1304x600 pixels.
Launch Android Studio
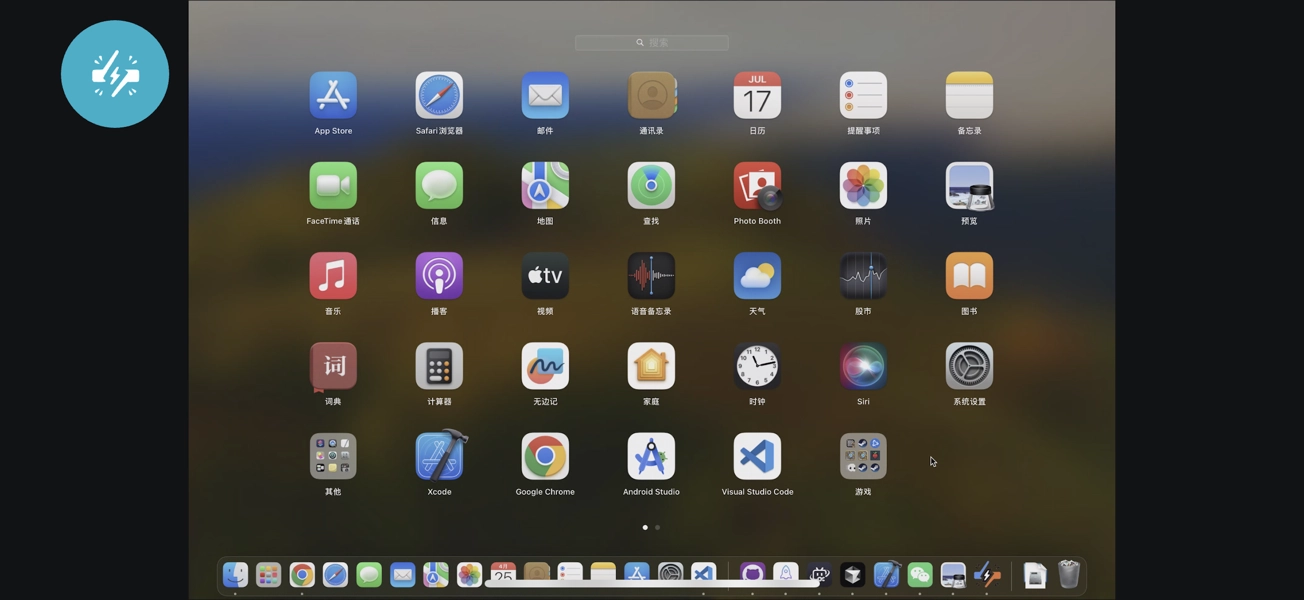pos(651,457)
